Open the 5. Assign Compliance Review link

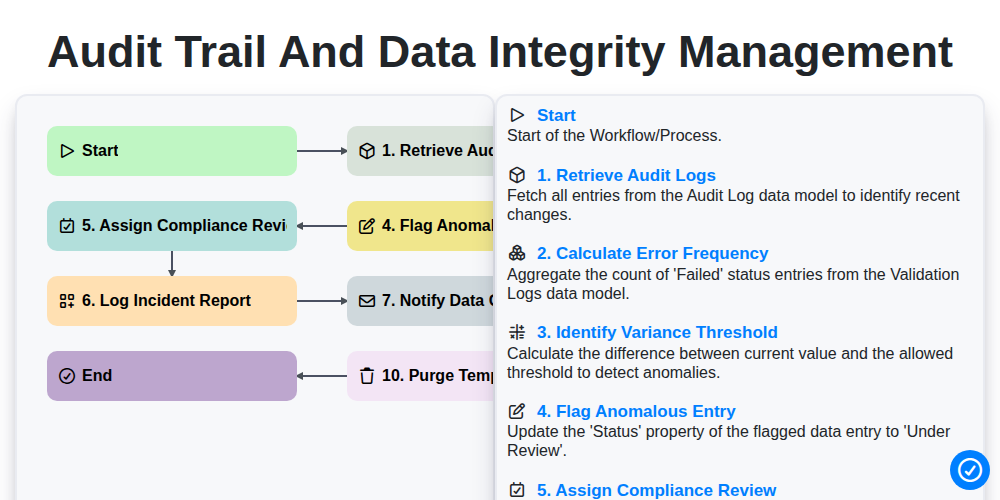656,490
